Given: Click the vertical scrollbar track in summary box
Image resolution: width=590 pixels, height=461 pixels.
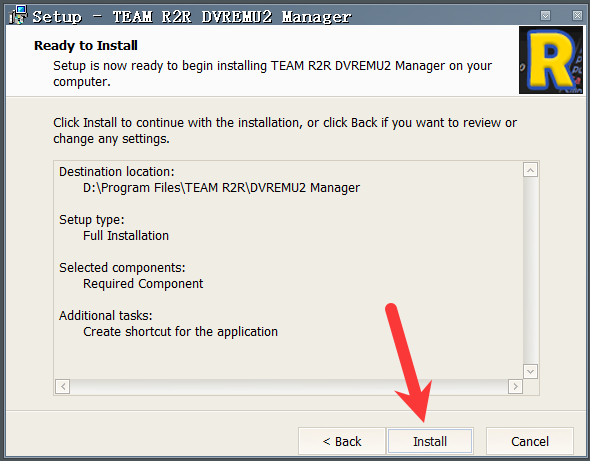Looking at the screenshot, I should click(530, 271).
